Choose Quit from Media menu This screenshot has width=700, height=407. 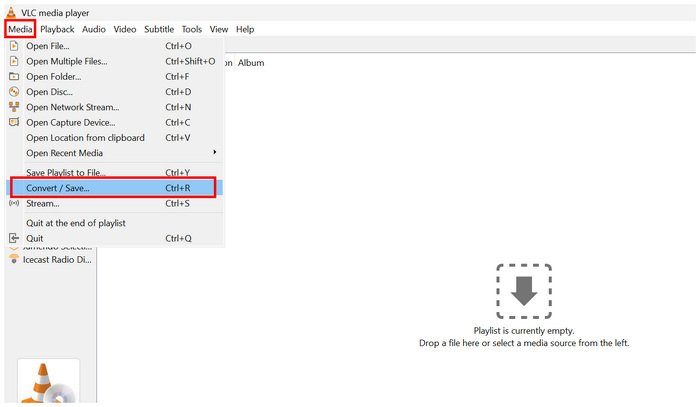tap(114, 238)
